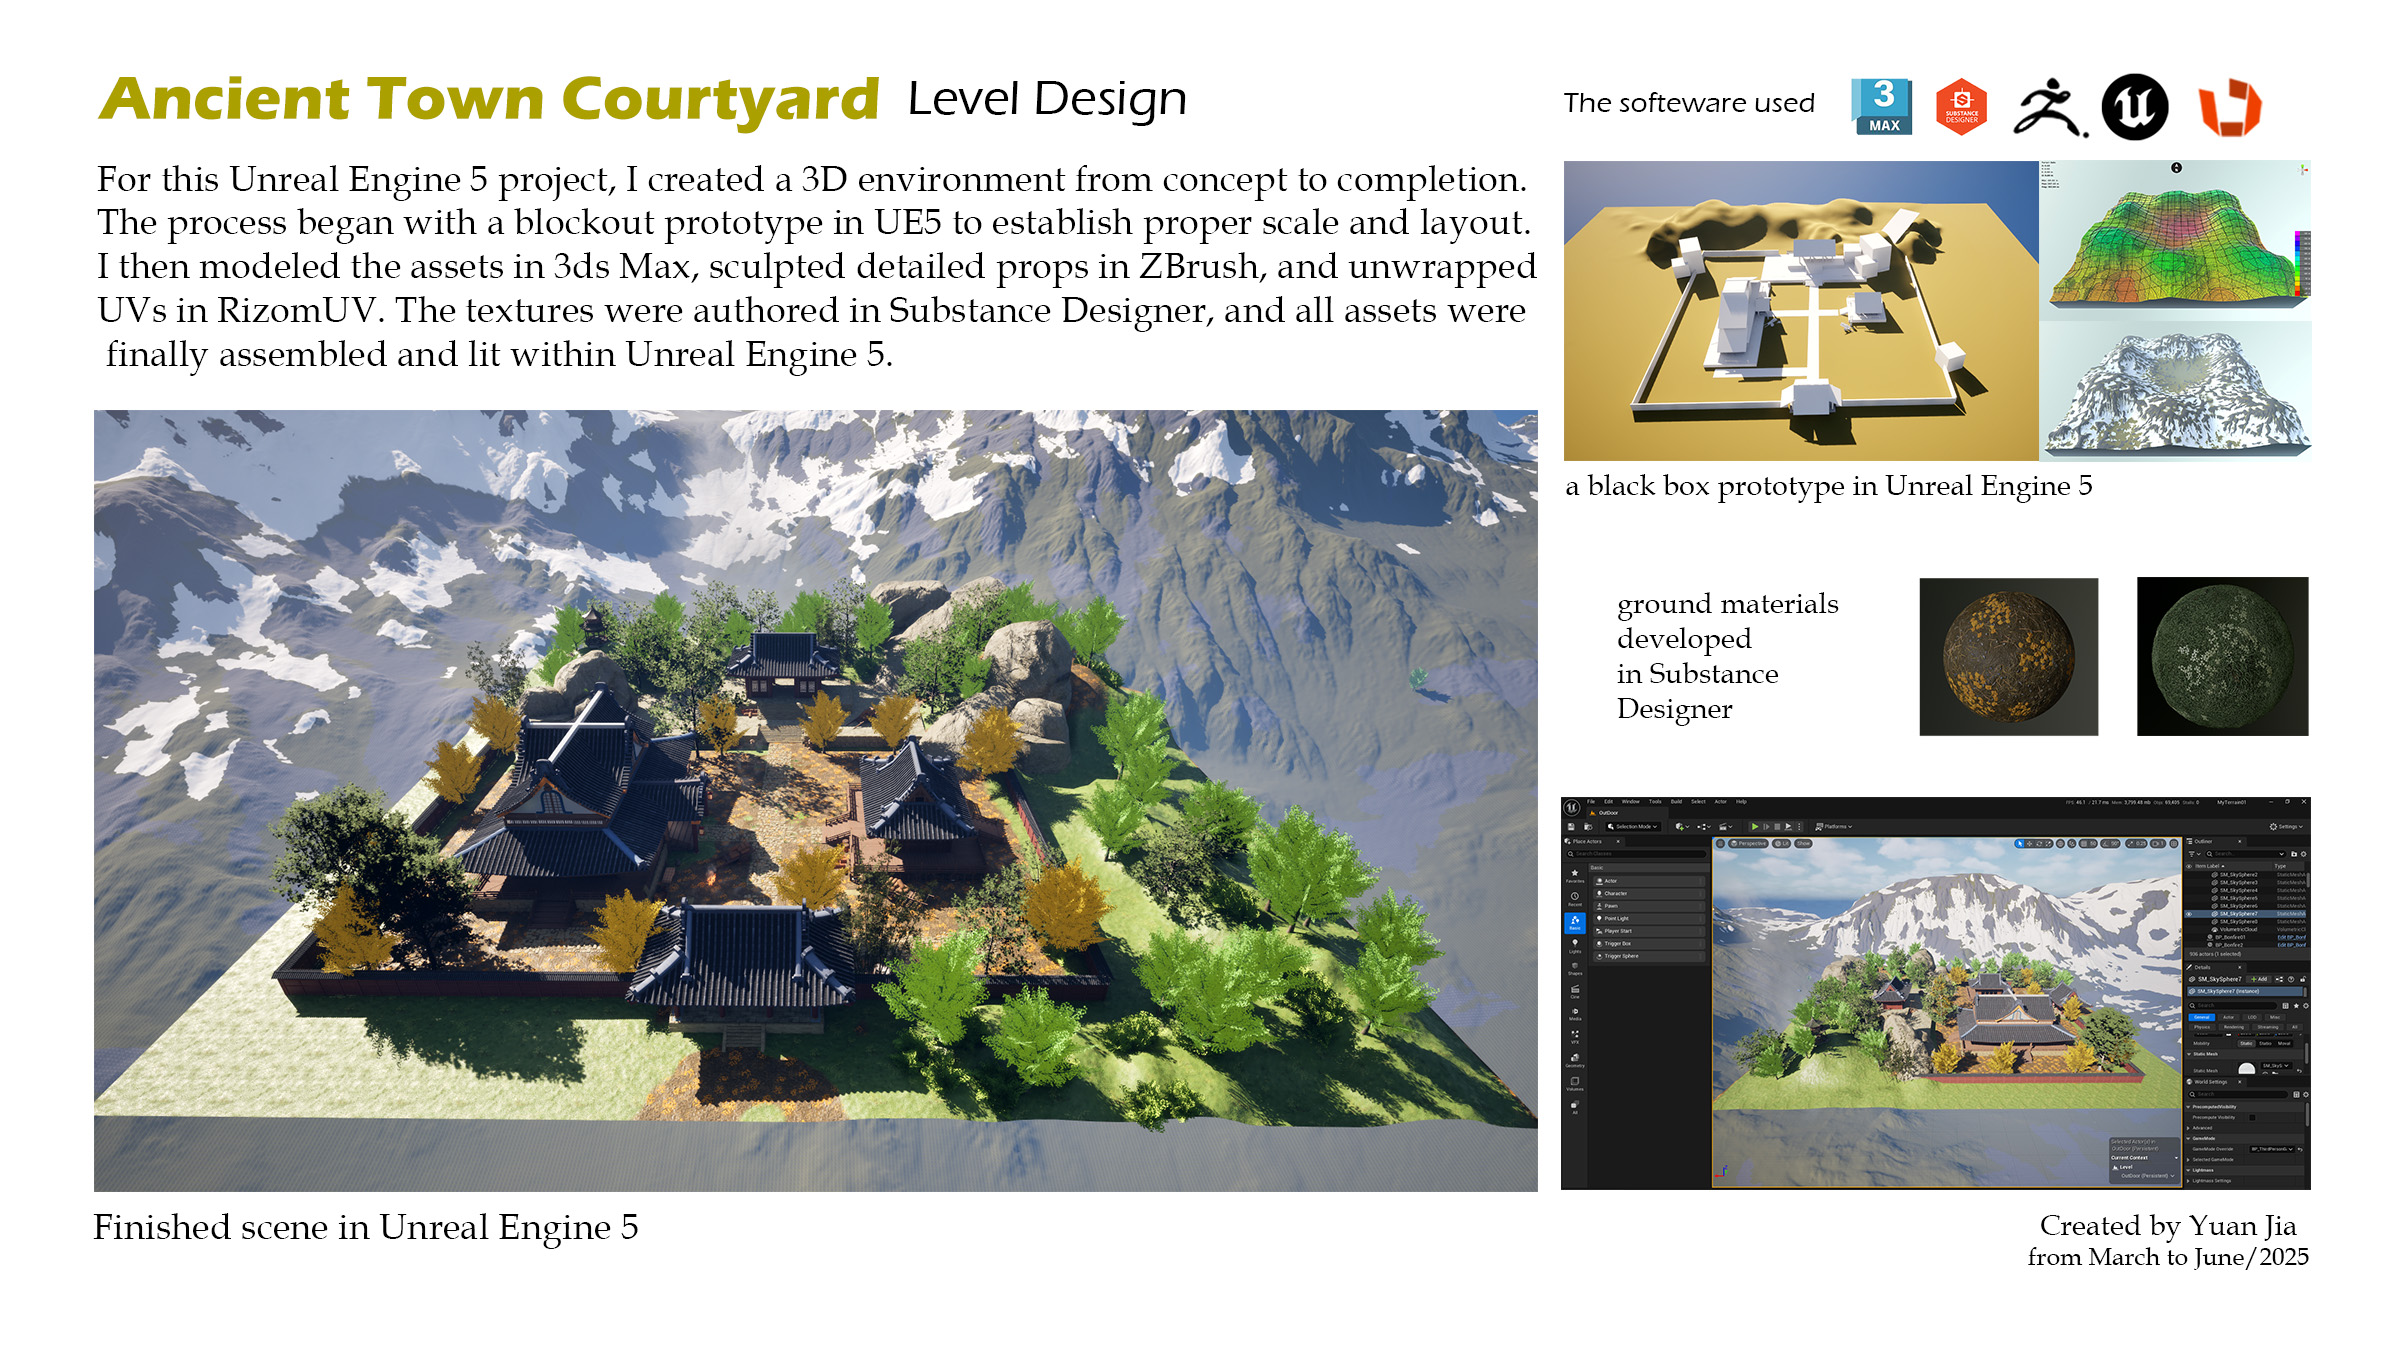Click the Add component button in Details
Image resolution: width=2400 pixels, height=1350 pixels.
point(2257,979)
